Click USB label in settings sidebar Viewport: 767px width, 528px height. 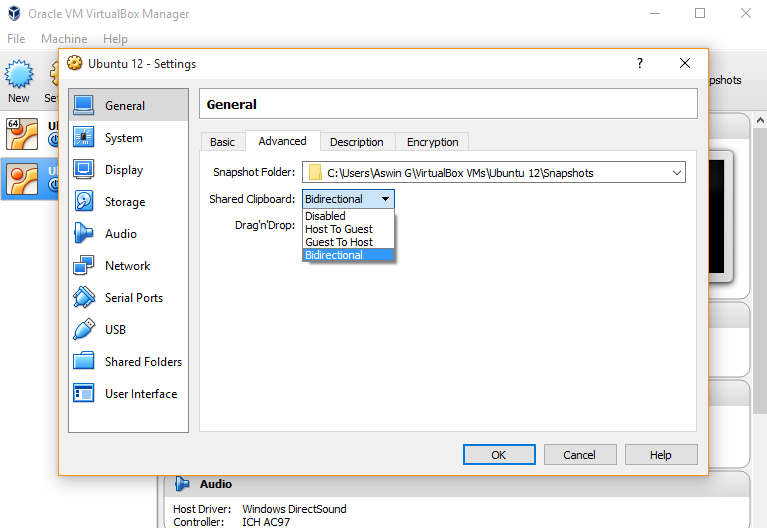click(x=115, y=330)
